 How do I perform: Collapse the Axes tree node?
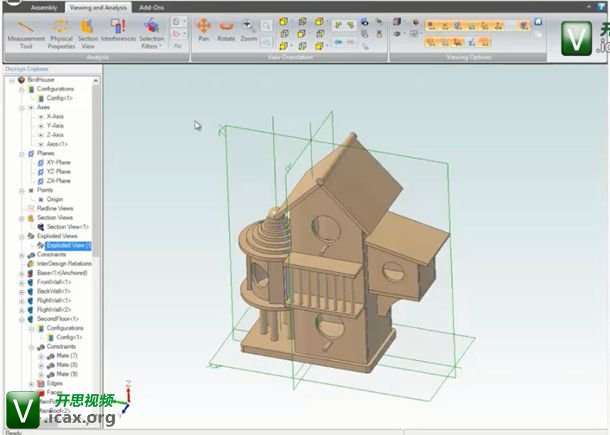21,107
